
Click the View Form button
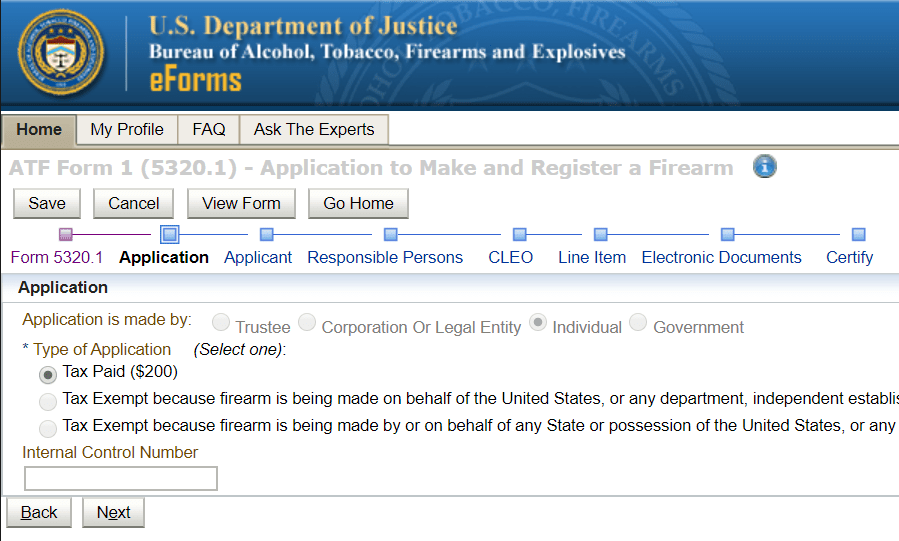241,203
